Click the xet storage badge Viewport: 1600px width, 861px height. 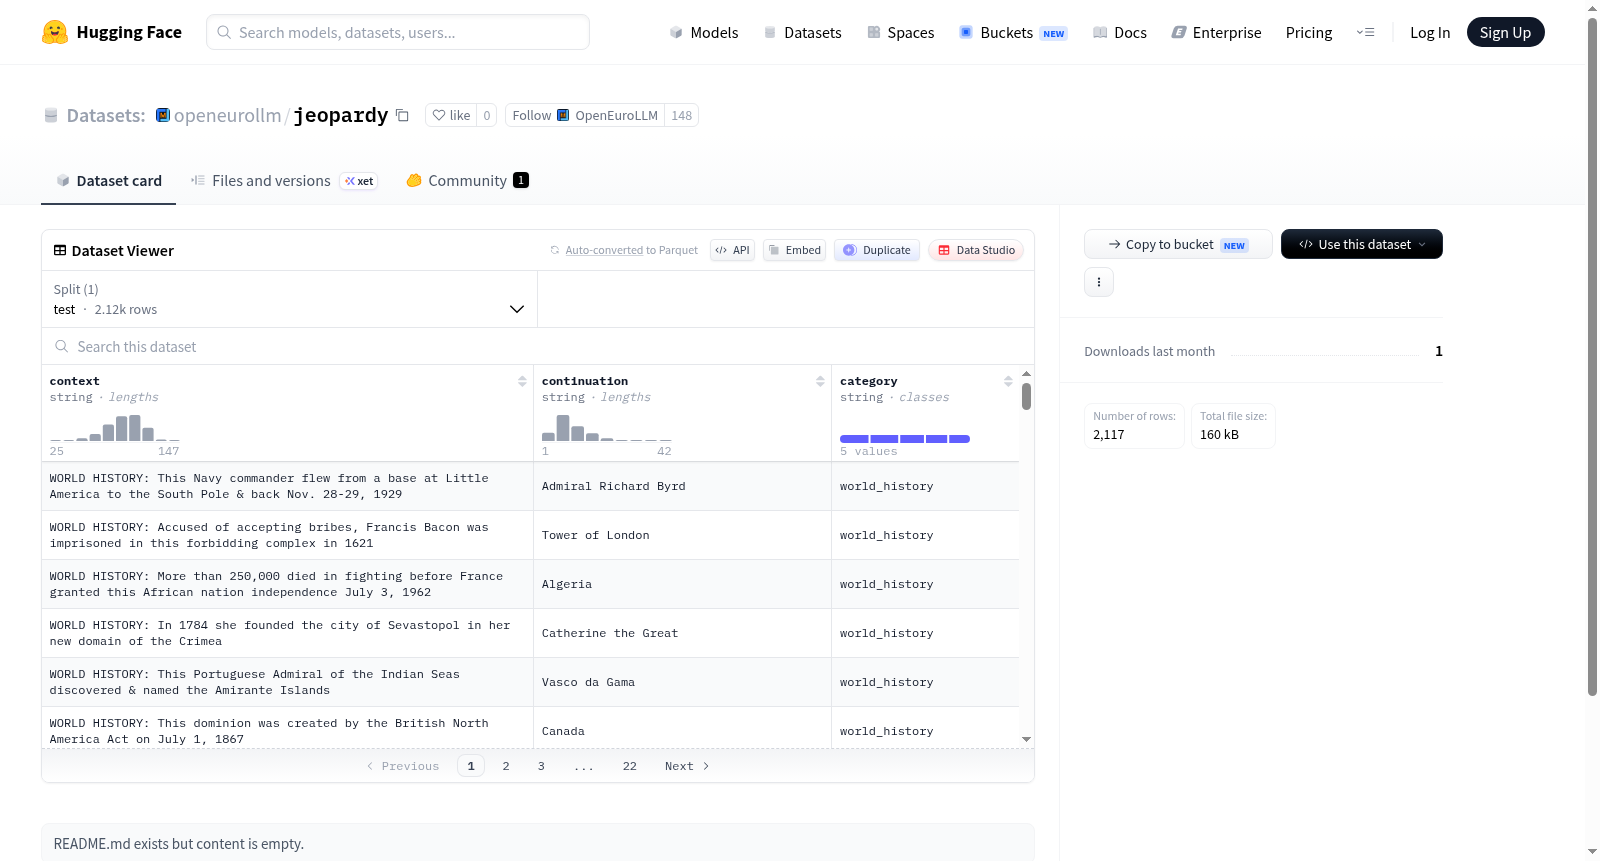click(x=360, y=181)
